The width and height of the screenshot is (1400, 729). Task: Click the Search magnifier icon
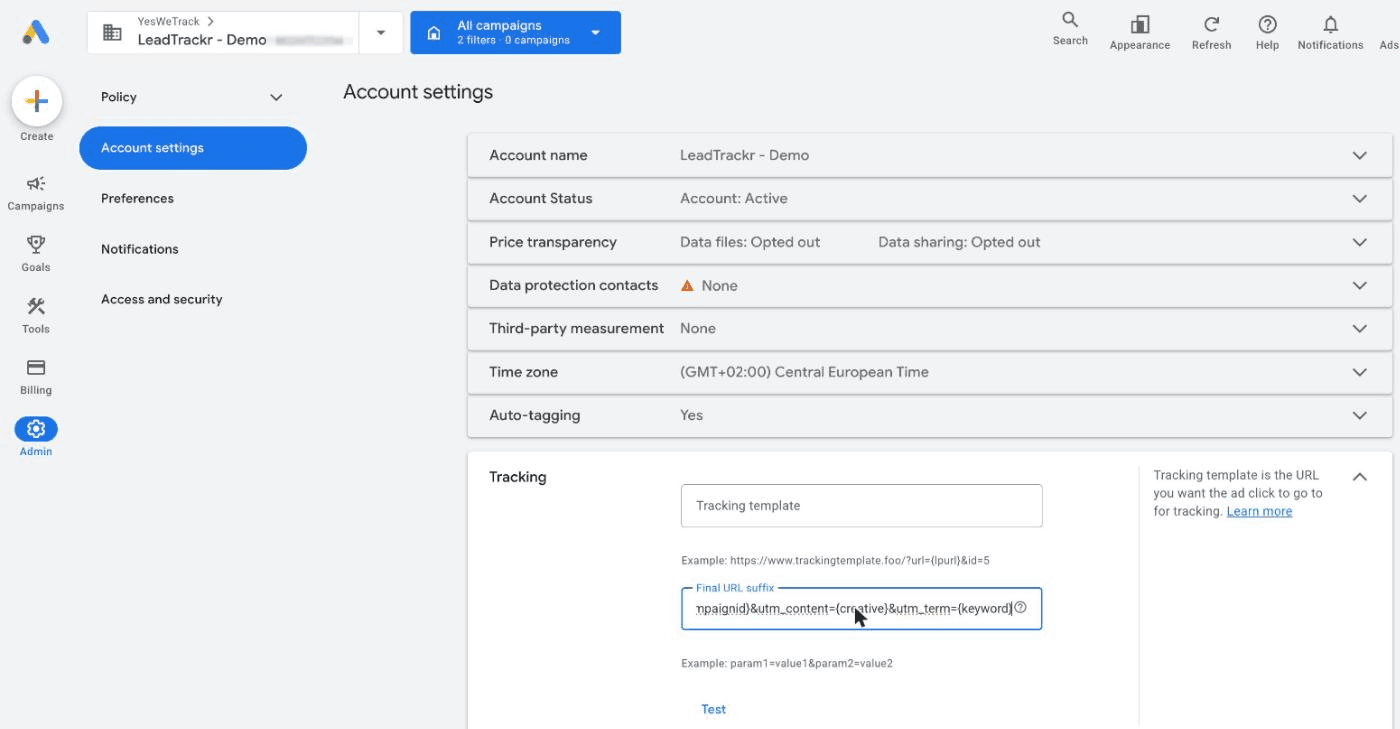click(1070, 20)
